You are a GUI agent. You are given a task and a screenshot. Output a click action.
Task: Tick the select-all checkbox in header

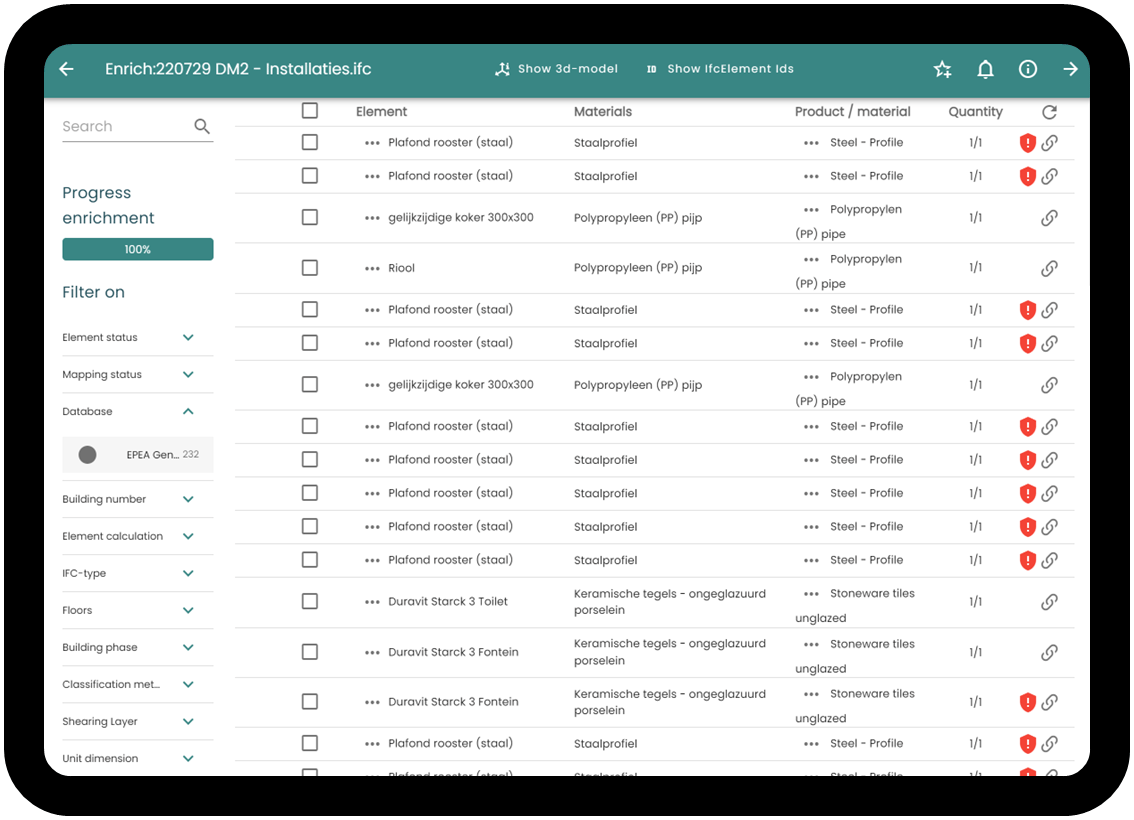click(x=310, y=111)
